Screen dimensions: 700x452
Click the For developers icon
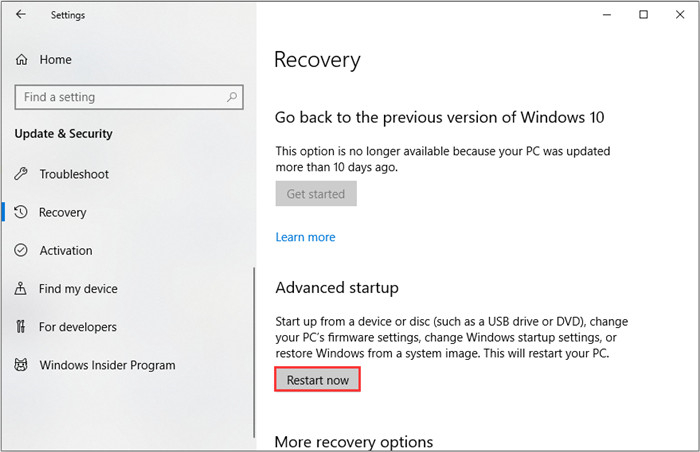click(21, 327)
